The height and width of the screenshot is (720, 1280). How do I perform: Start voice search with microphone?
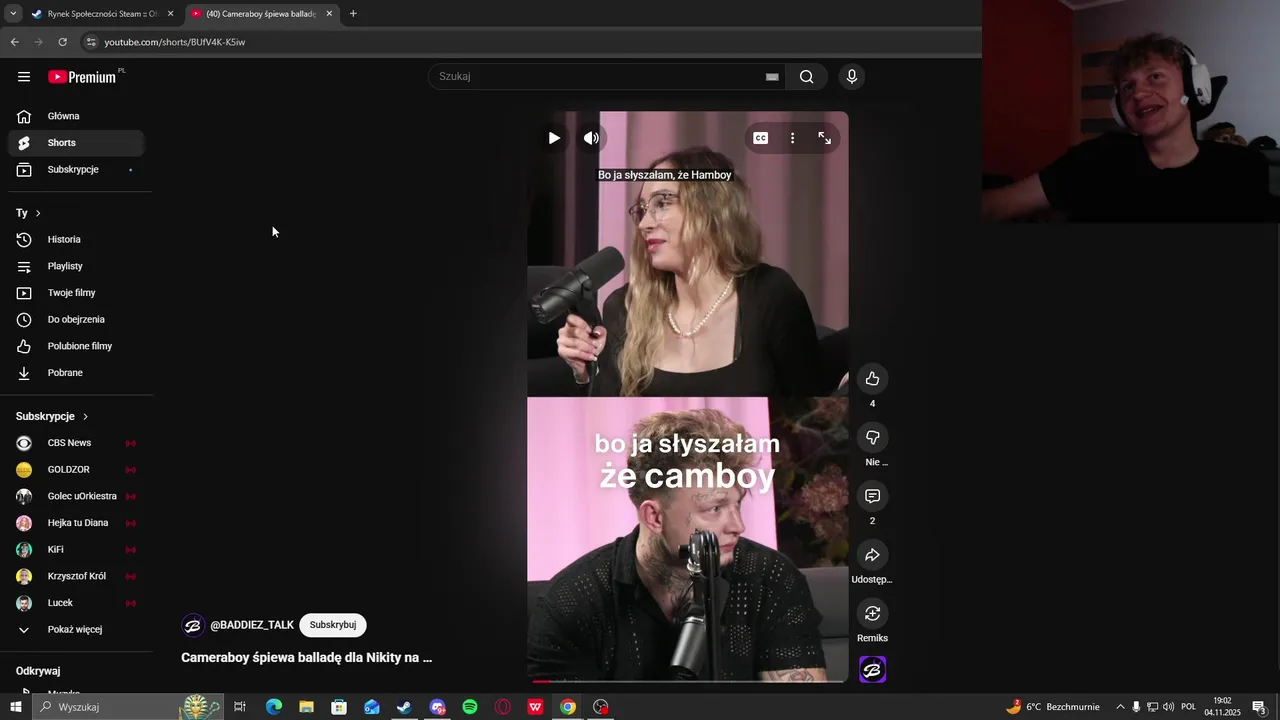coord(852,77)
